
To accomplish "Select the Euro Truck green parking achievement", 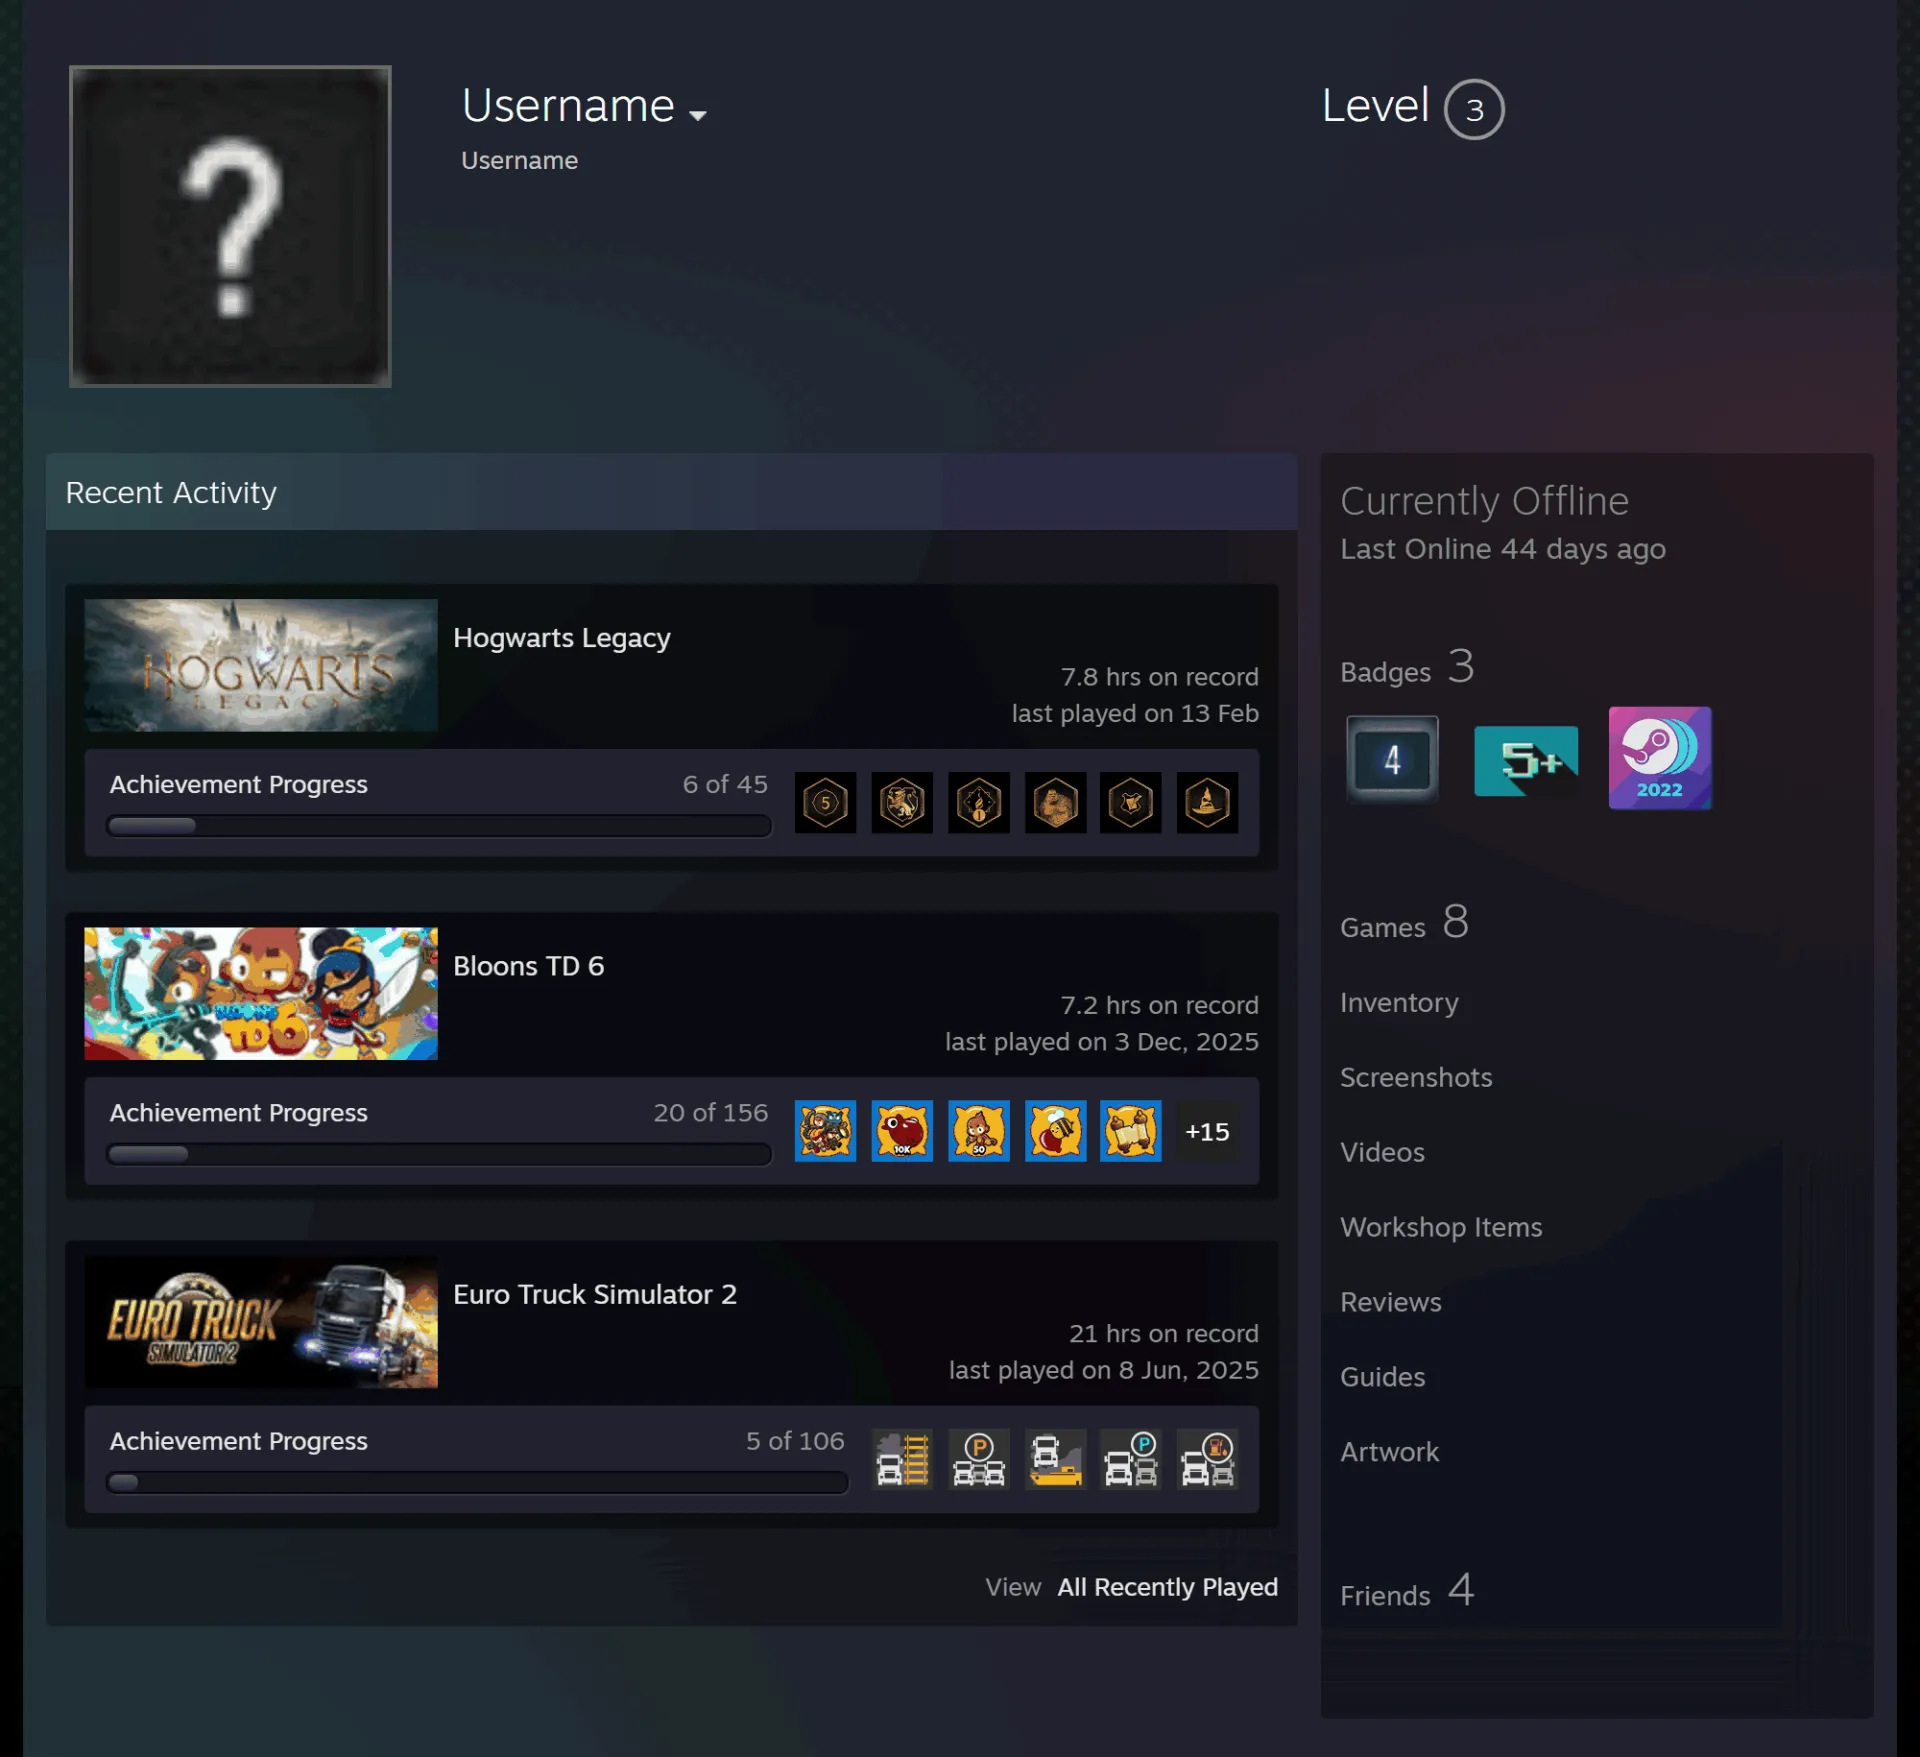I will click(x=1131, y=1459).
